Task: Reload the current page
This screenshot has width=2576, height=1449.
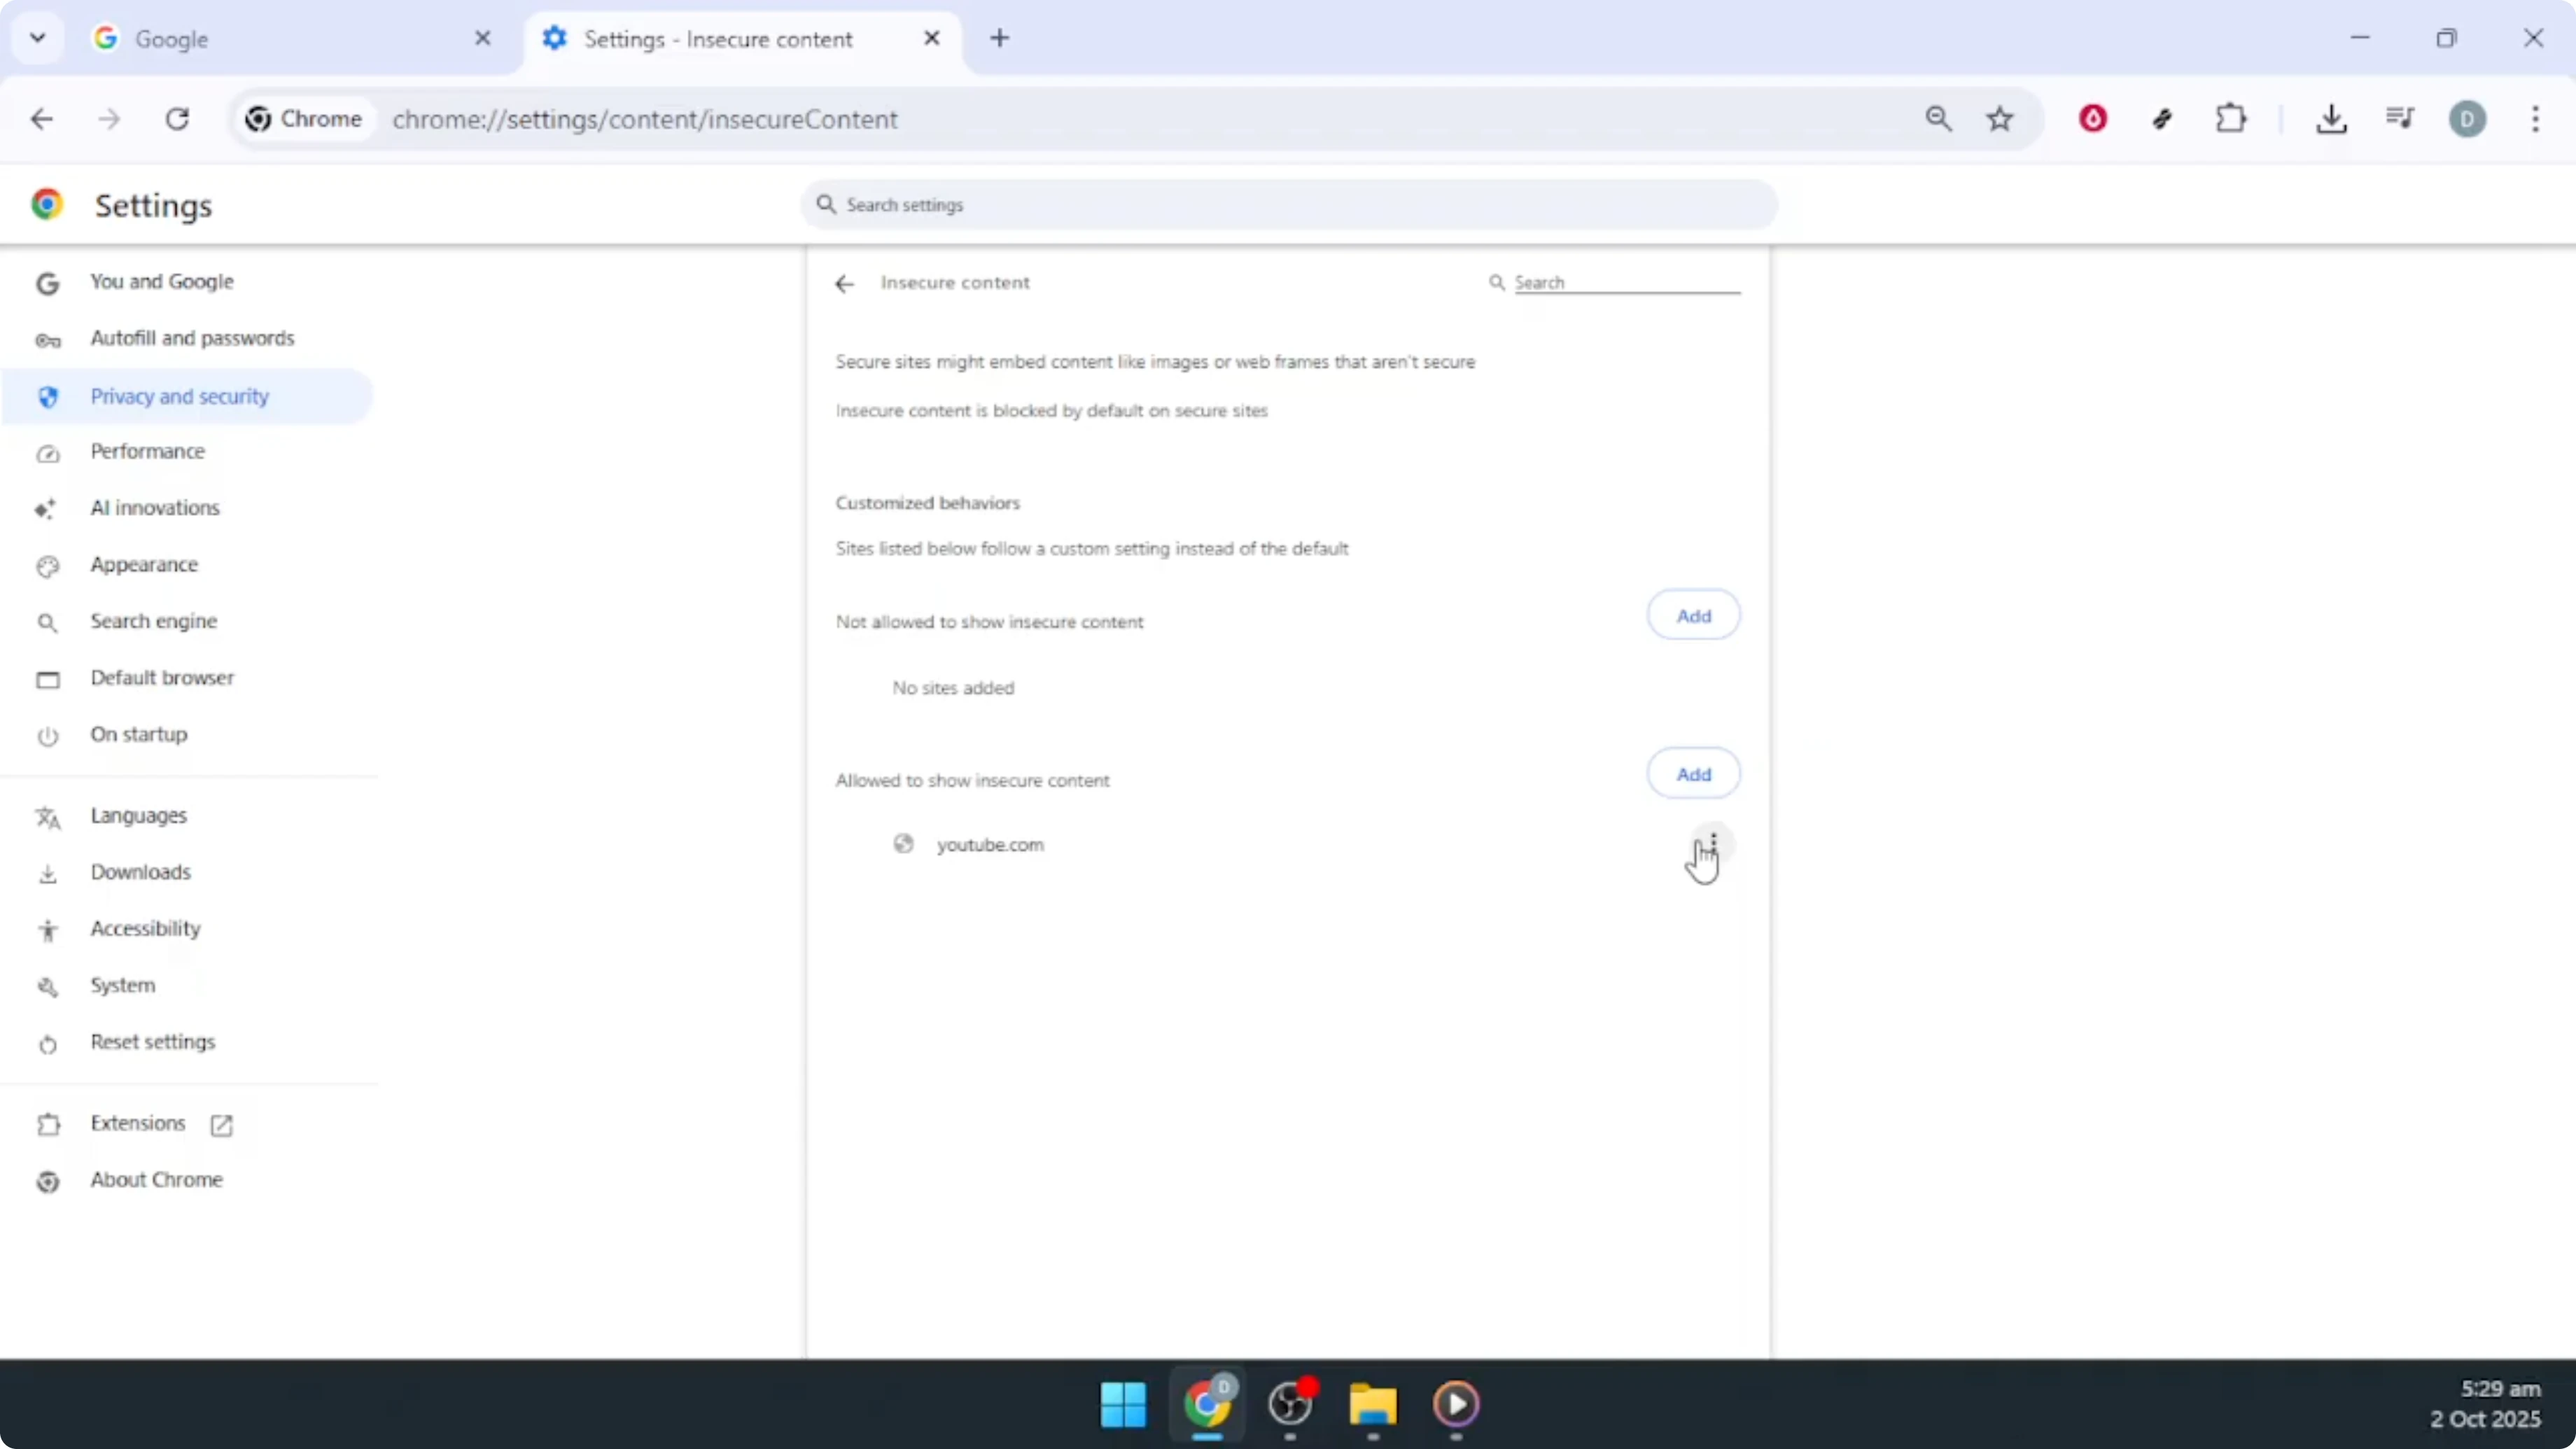Action: pos(178,119)
